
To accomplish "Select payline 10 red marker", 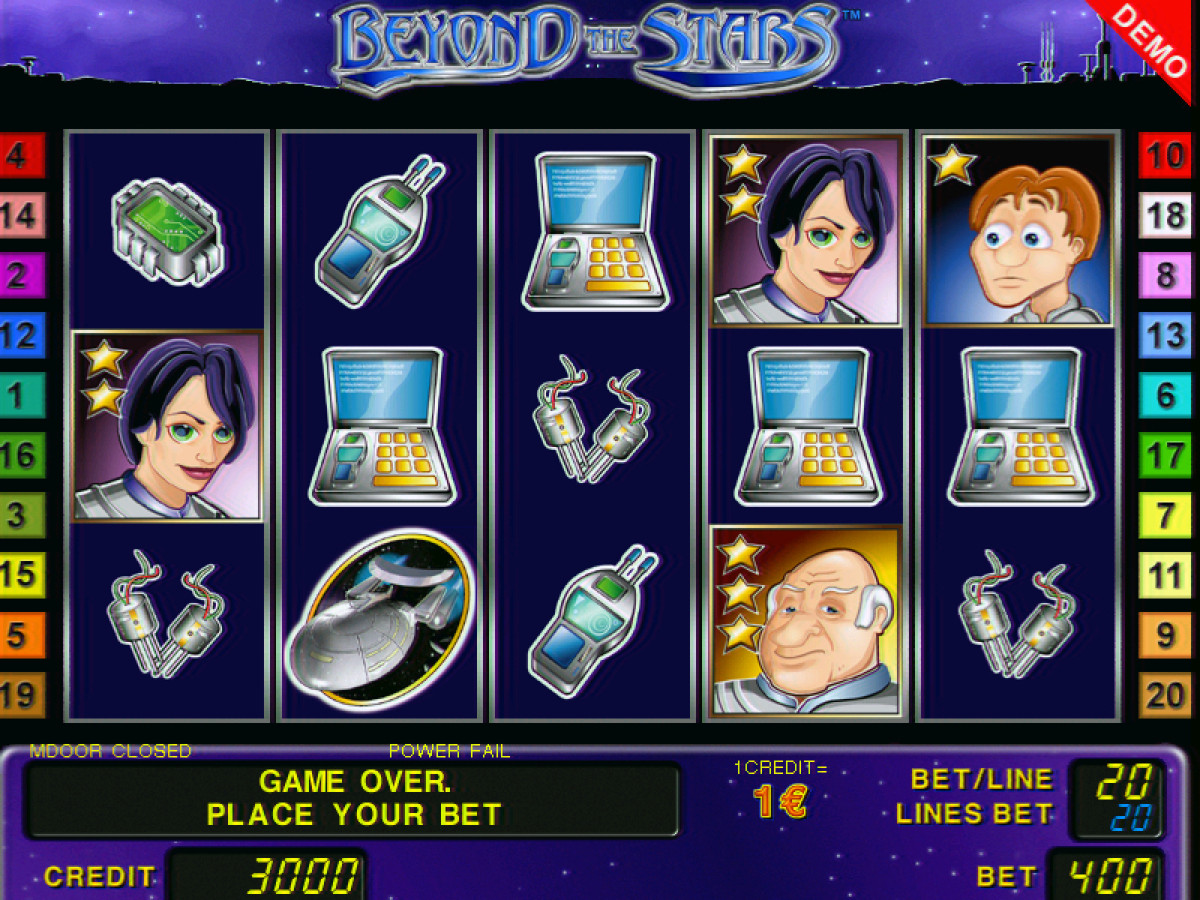I will point(1164,156).
